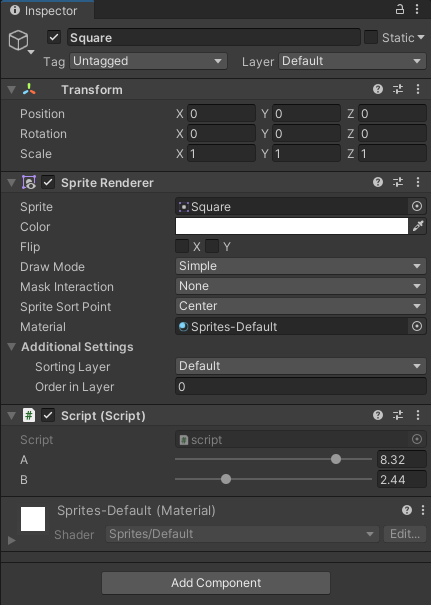Click the B slider handle

point(226,479)
